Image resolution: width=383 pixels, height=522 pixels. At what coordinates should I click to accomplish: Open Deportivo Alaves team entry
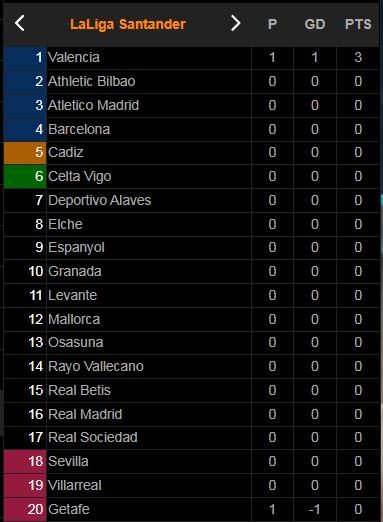tap(191, 200)
